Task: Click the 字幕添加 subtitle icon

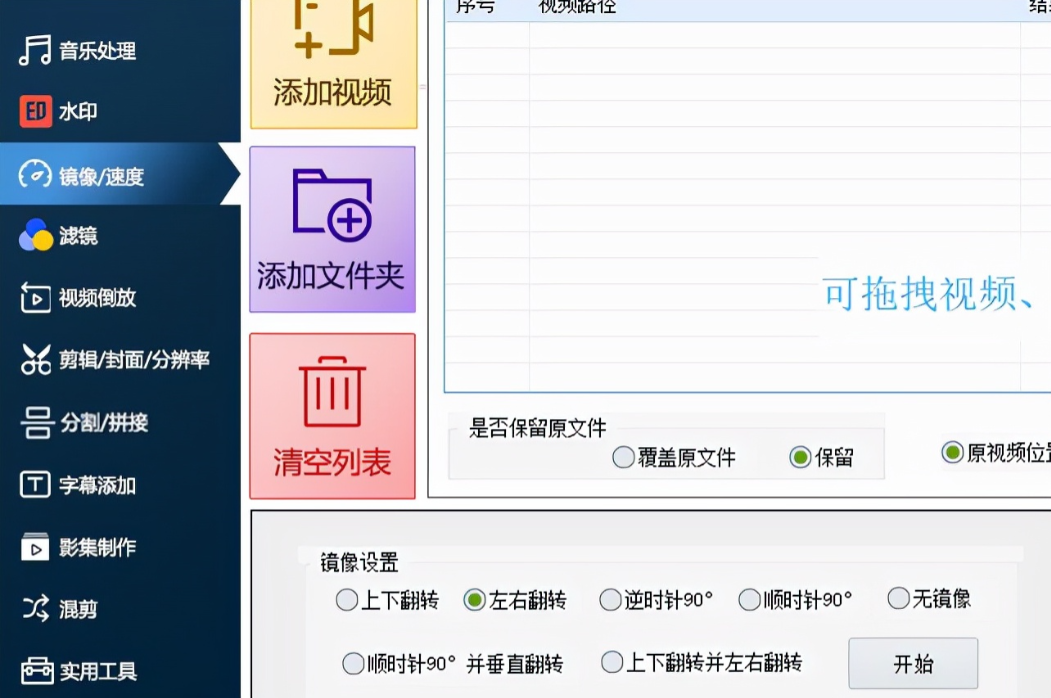Action: (35, 485)
